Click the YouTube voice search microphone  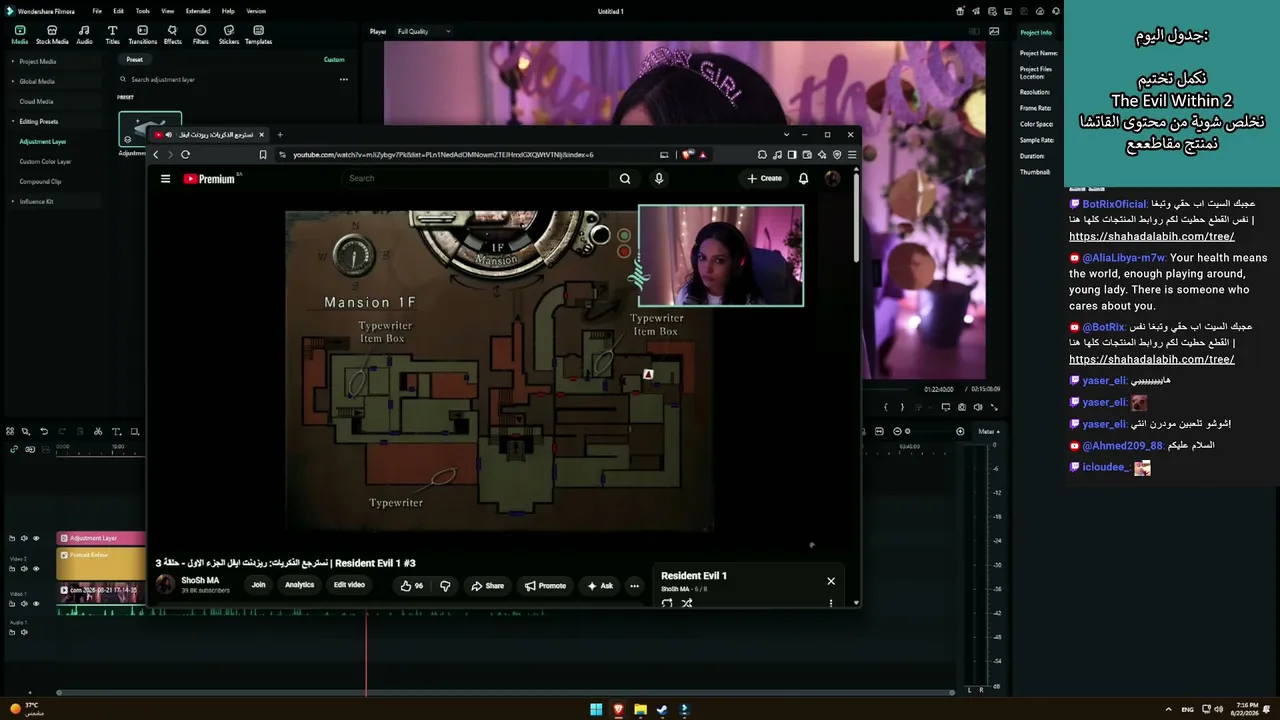click(x=658, y=179)
